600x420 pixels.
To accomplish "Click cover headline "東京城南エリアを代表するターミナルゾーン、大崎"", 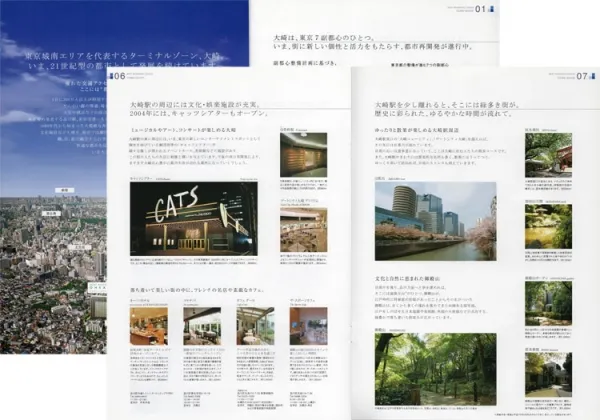I will pyautogui.click(x=122, y=56).
